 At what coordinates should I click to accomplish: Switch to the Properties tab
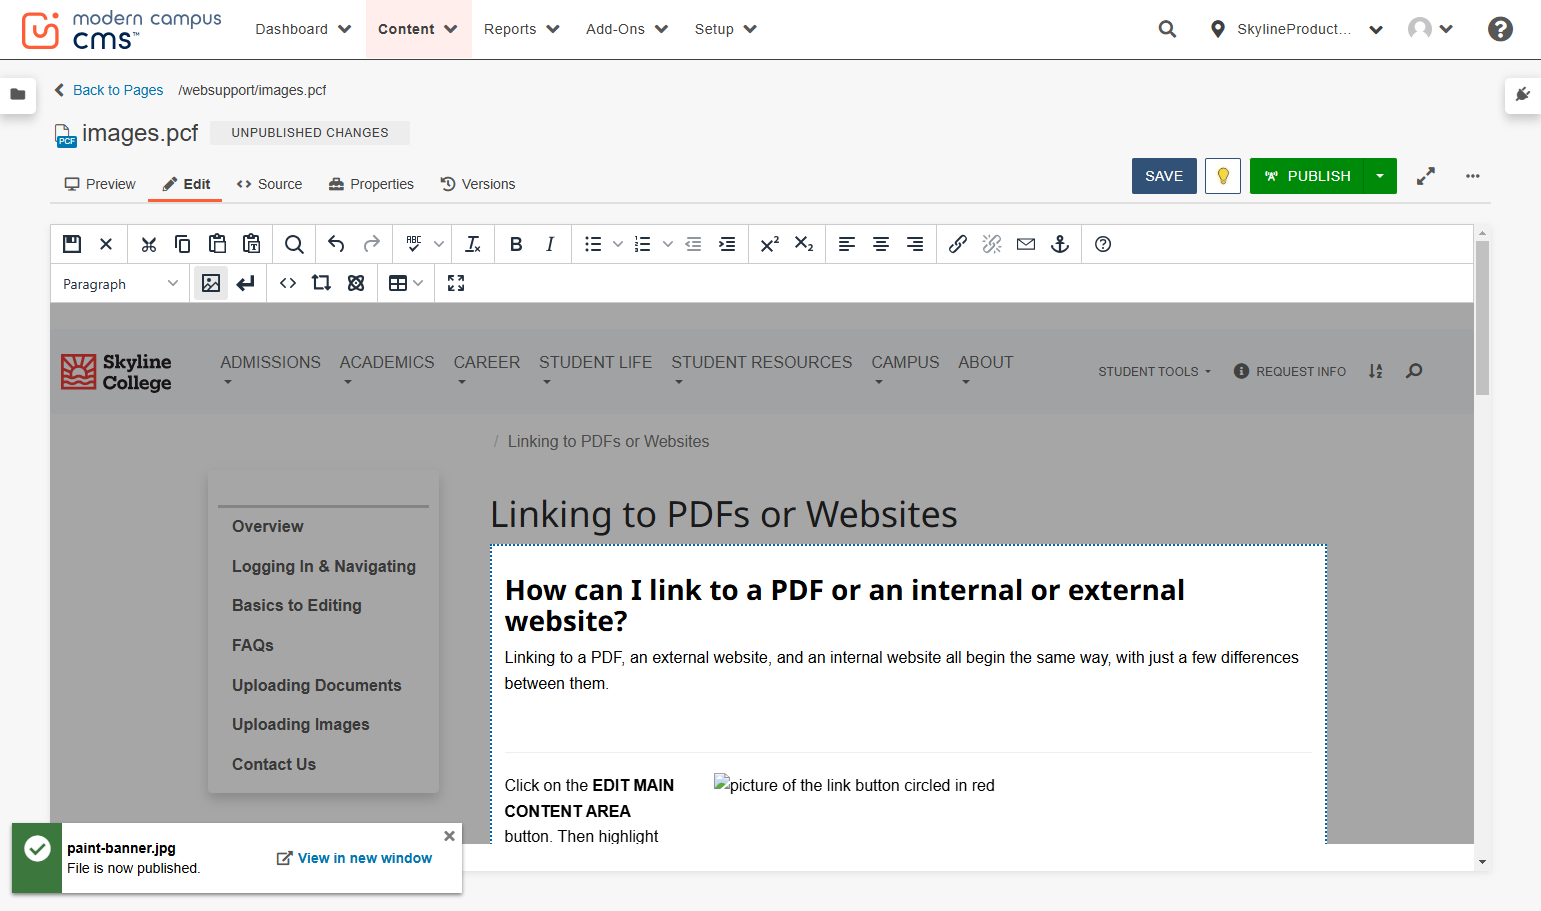click(371, 184)
